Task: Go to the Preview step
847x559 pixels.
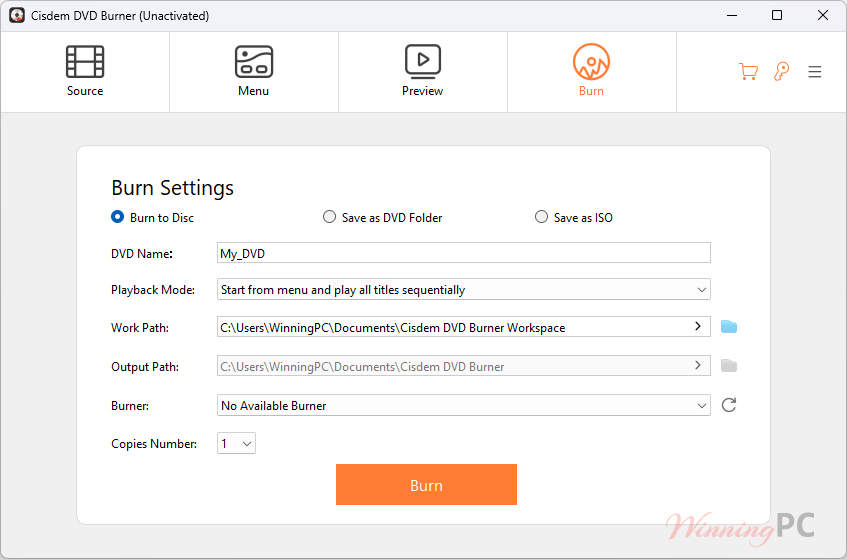Action: click(422, 72)
